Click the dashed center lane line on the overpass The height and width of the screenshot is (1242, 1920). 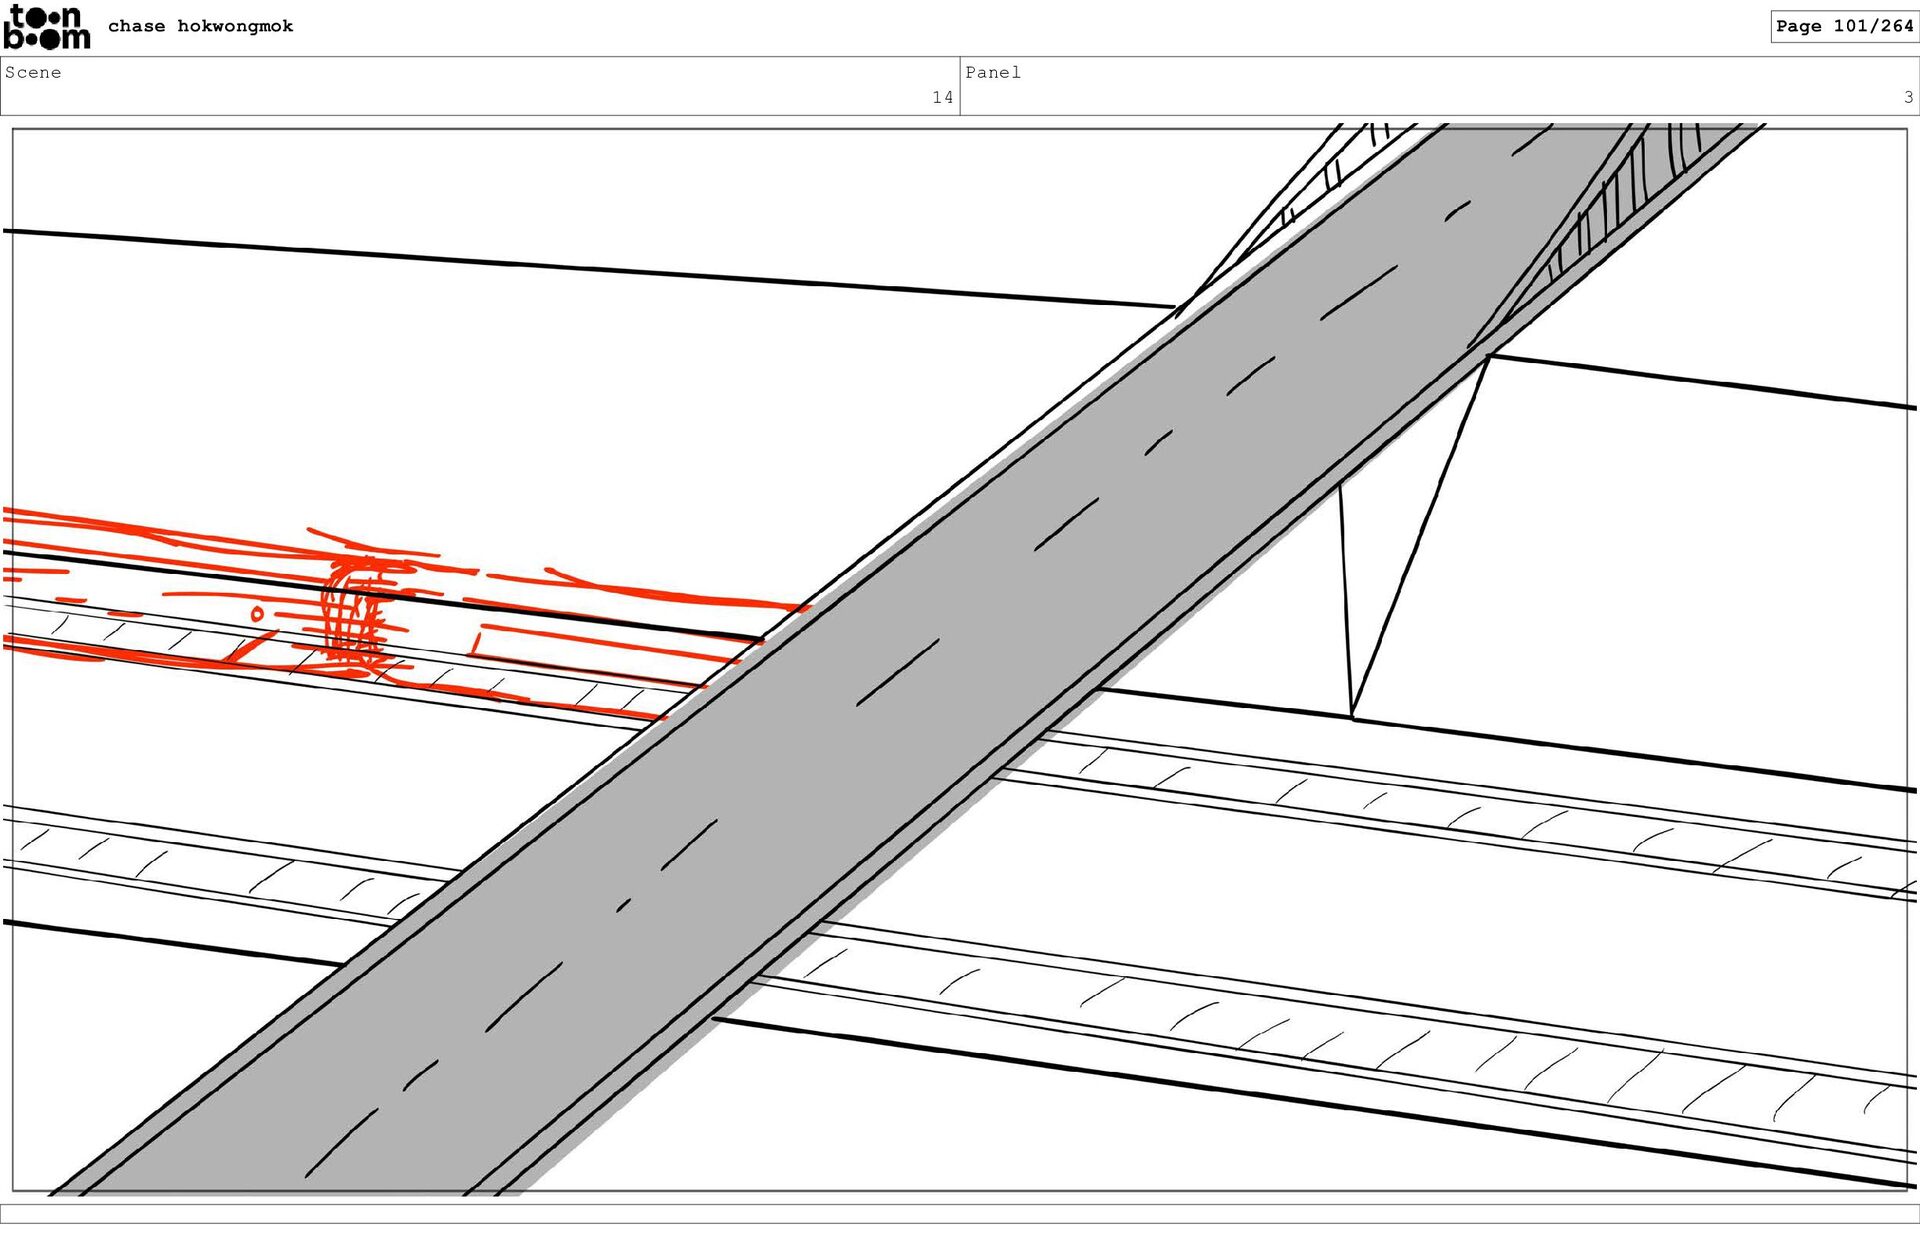click(897, 673)
